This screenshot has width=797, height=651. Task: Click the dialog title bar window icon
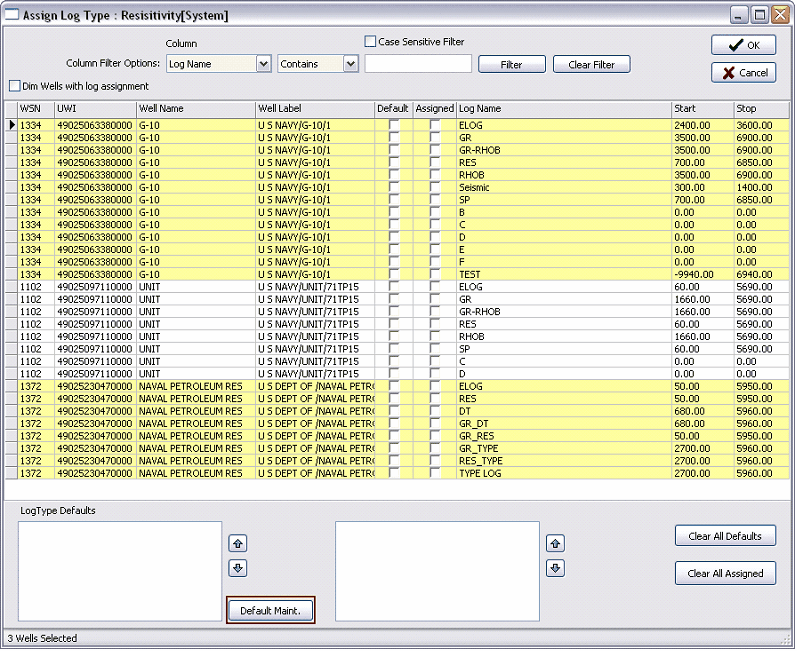pos(12,15)
